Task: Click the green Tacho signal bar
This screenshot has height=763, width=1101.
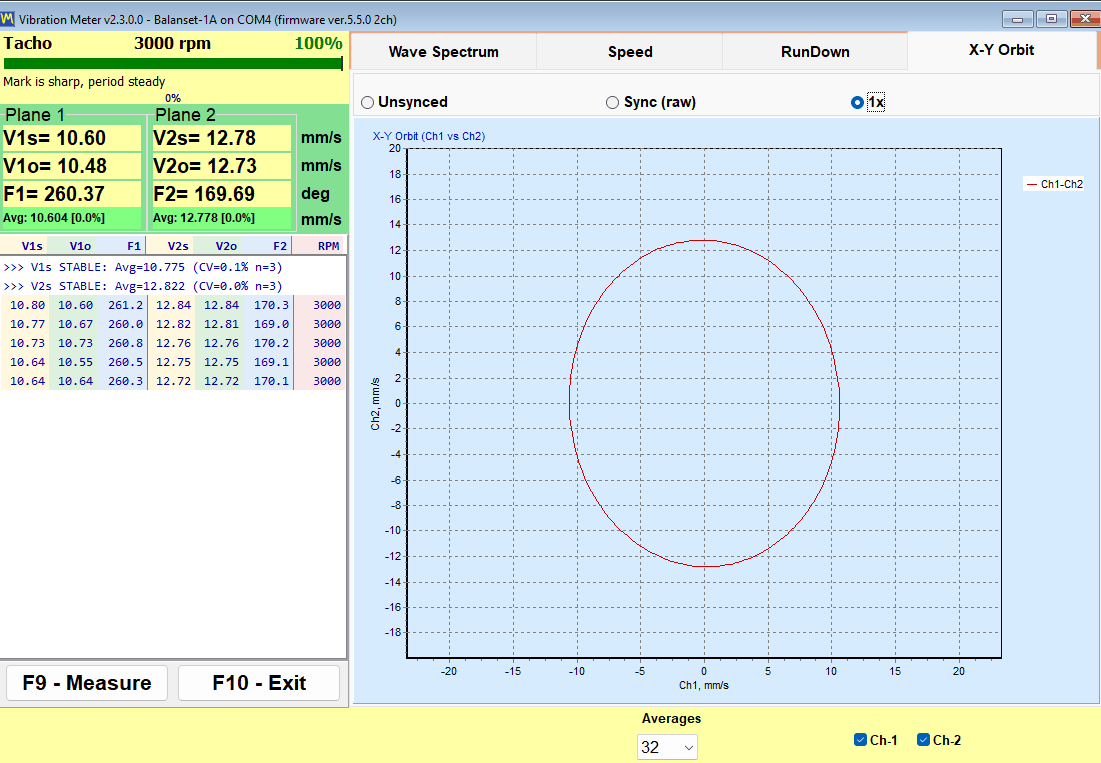Action: tap(173, 63)
